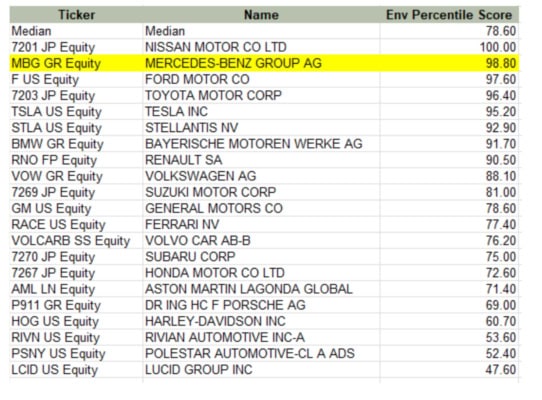
Task: Select the BAYERISCHE MOTOREN WERKE AG cell
Action: tap(261, 144)
